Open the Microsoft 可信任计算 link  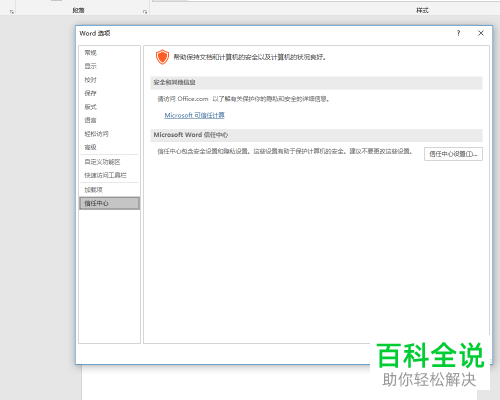tap(194, 115)
